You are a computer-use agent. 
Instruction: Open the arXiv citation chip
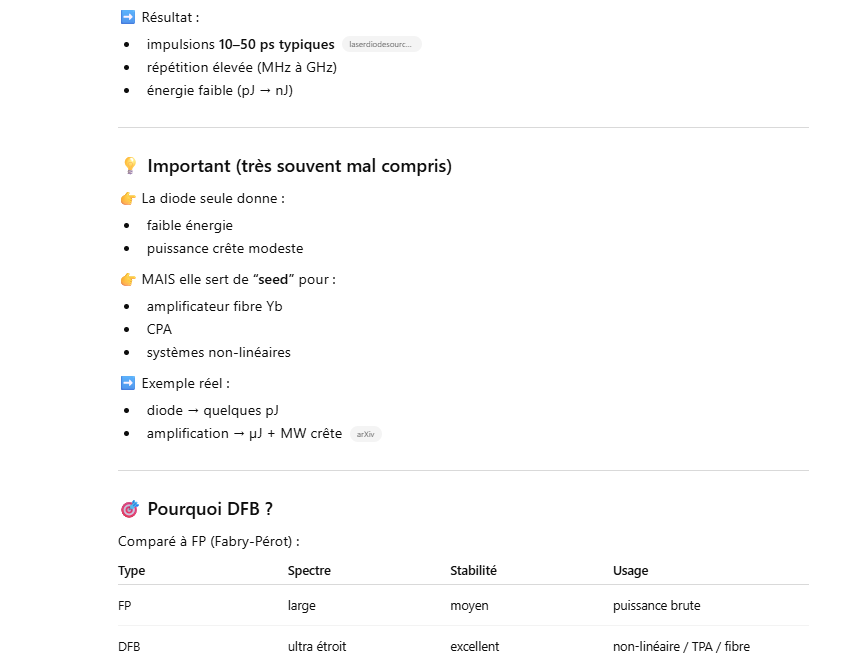366,434
